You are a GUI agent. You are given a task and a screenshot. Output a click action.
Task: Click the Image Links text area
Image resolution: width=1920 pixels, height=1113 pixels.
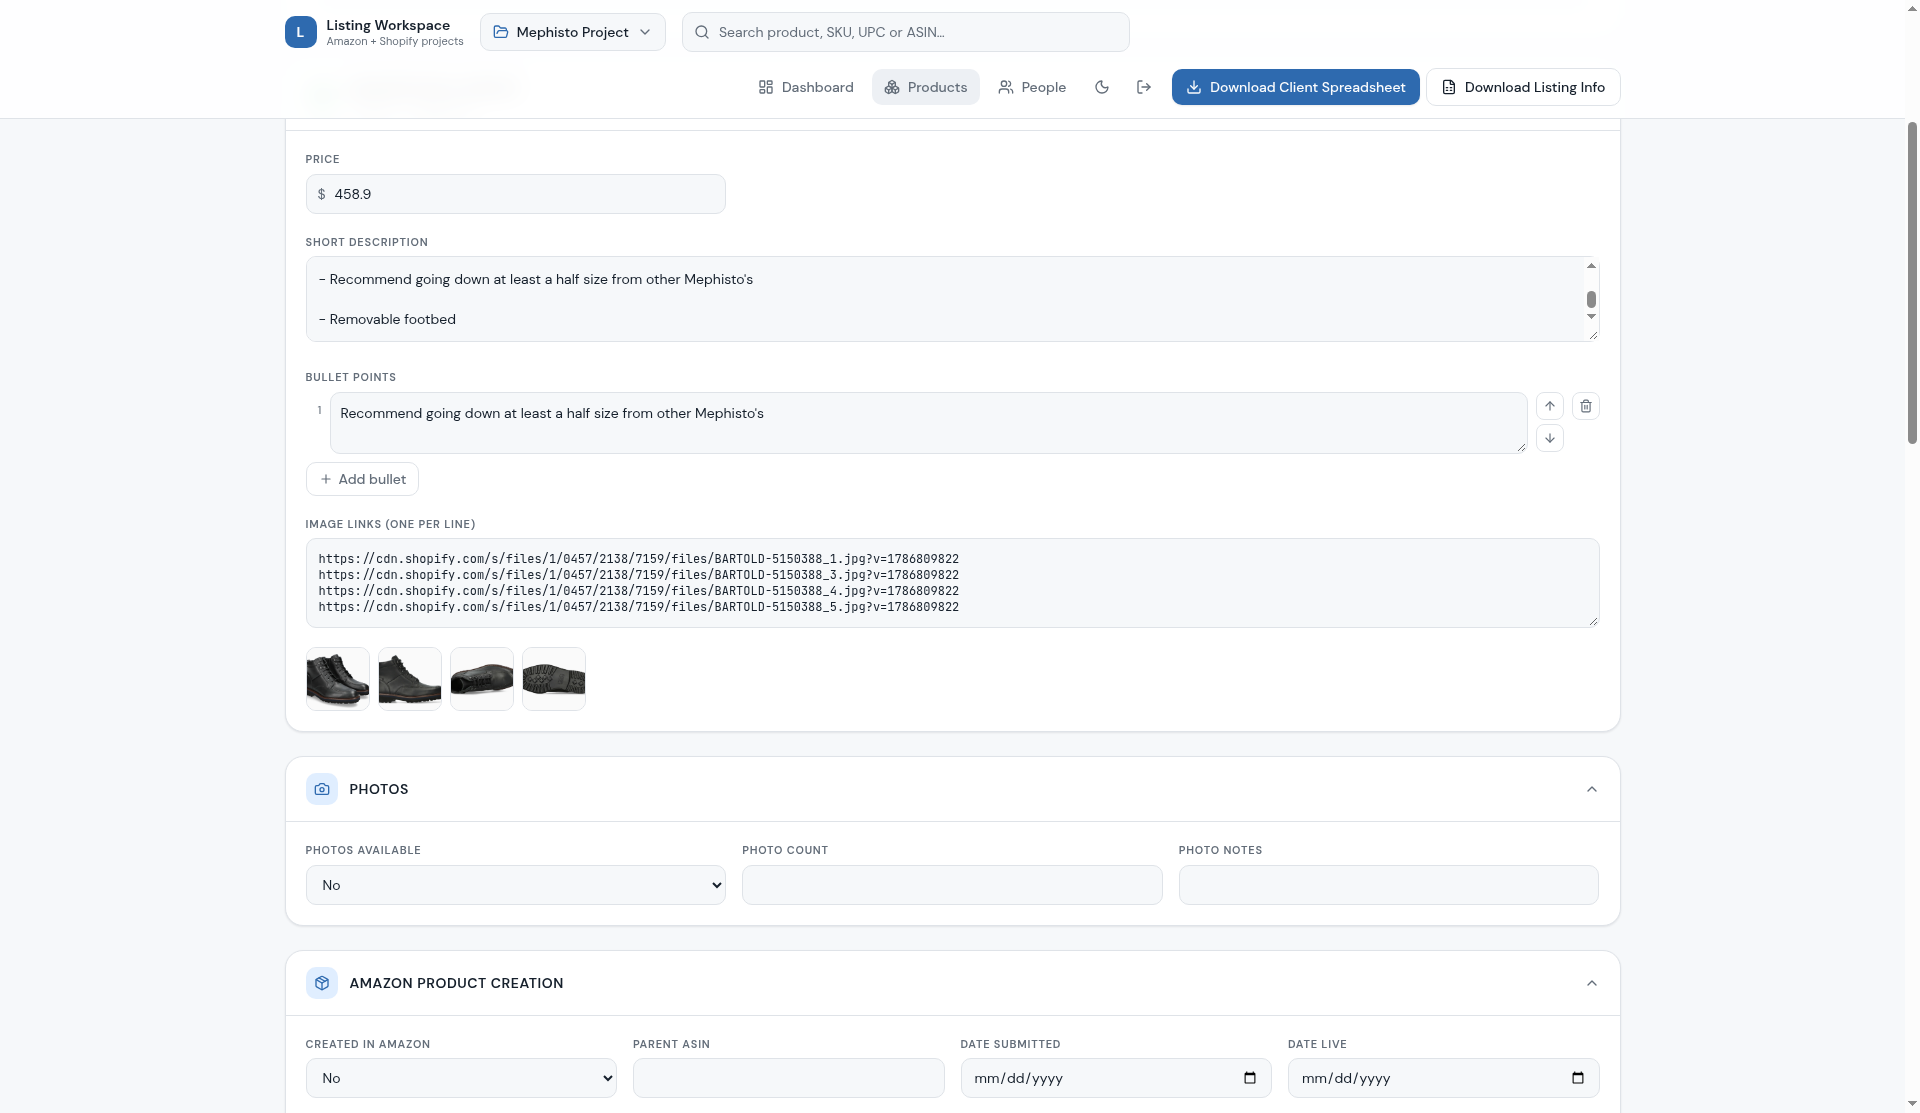[952, 583]
